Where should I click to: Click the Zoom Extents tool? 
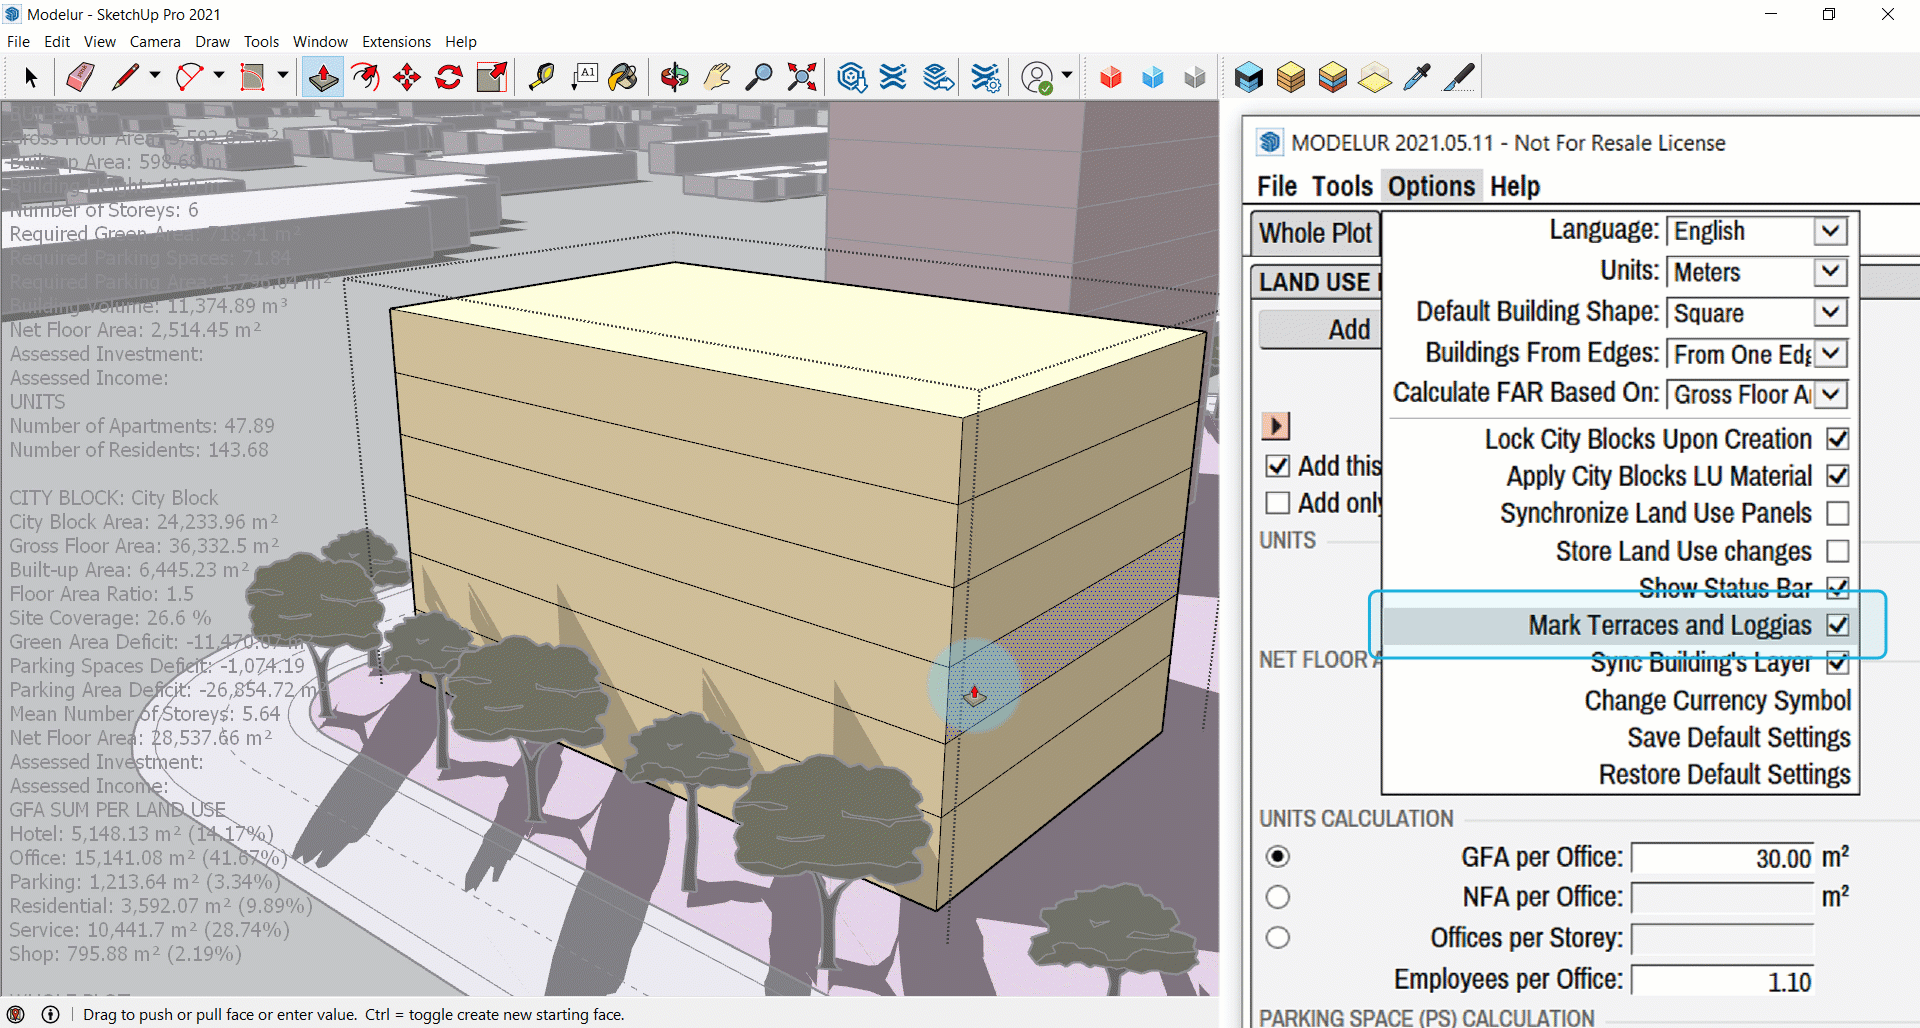click(802, 77)
